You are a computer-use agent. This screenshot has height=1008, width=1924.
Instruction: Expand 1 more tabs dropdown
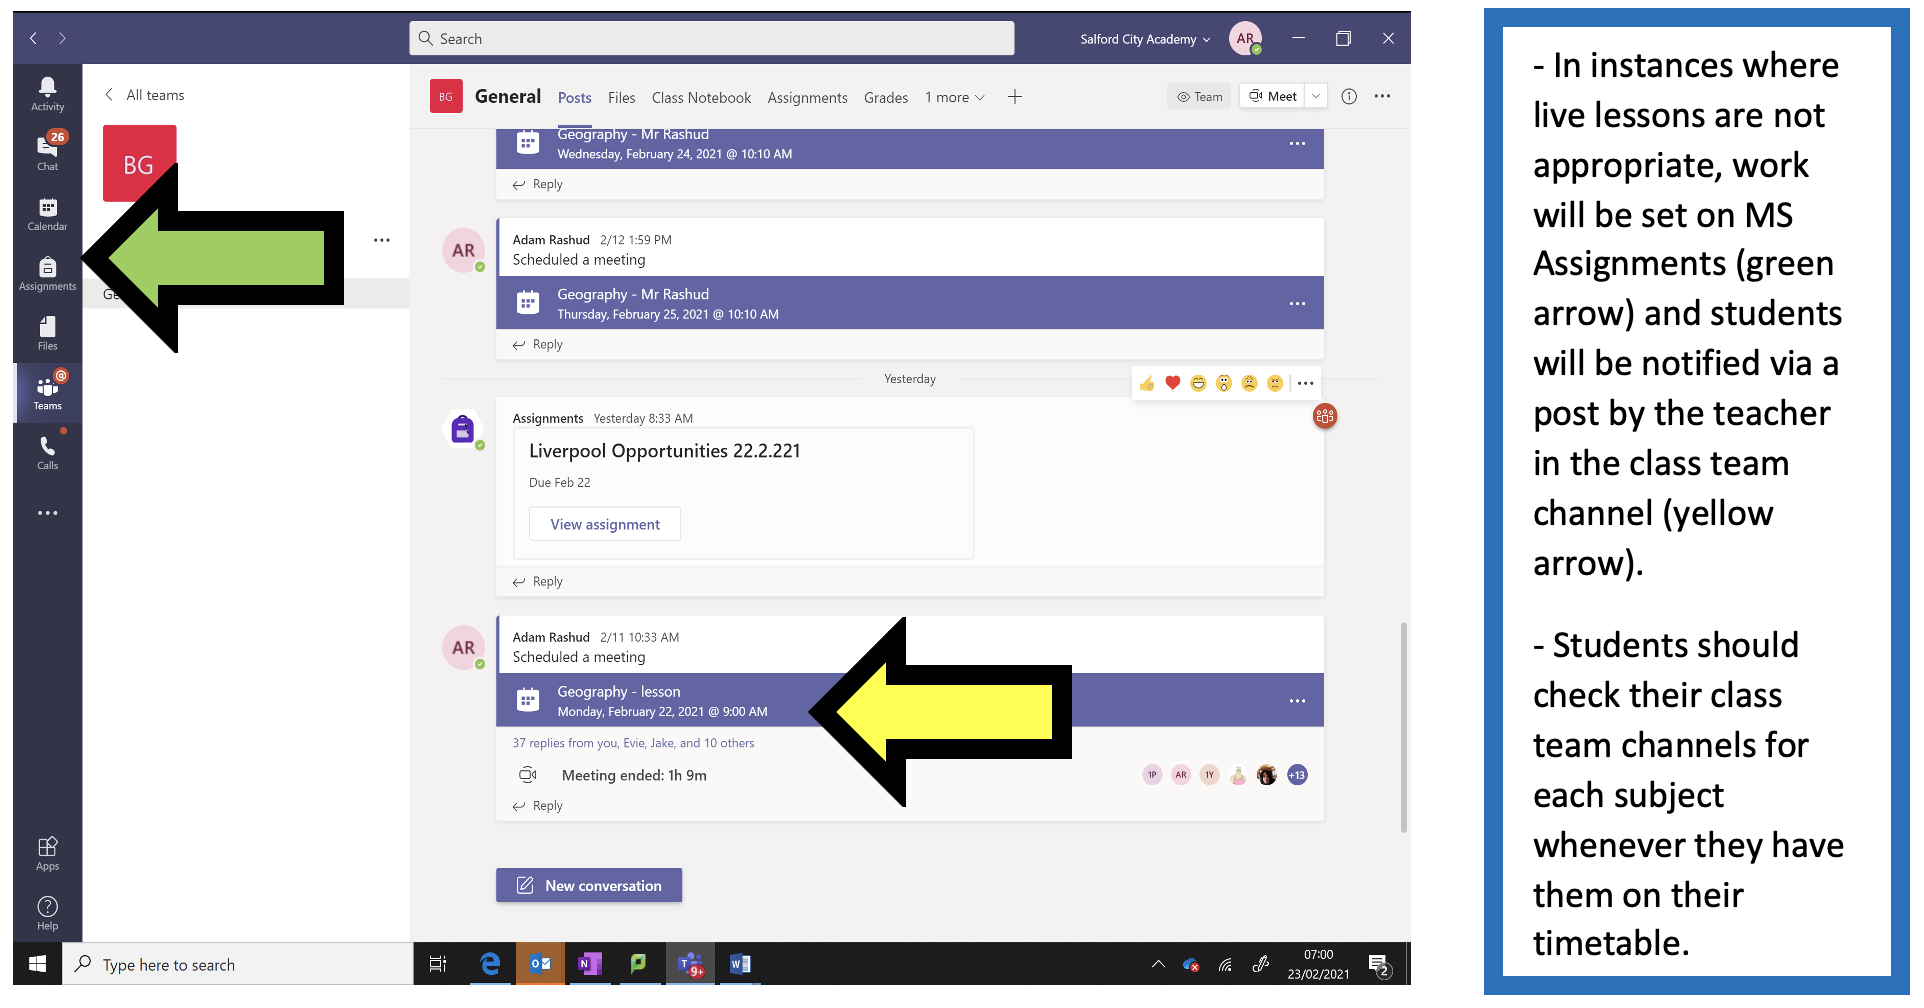955,97
